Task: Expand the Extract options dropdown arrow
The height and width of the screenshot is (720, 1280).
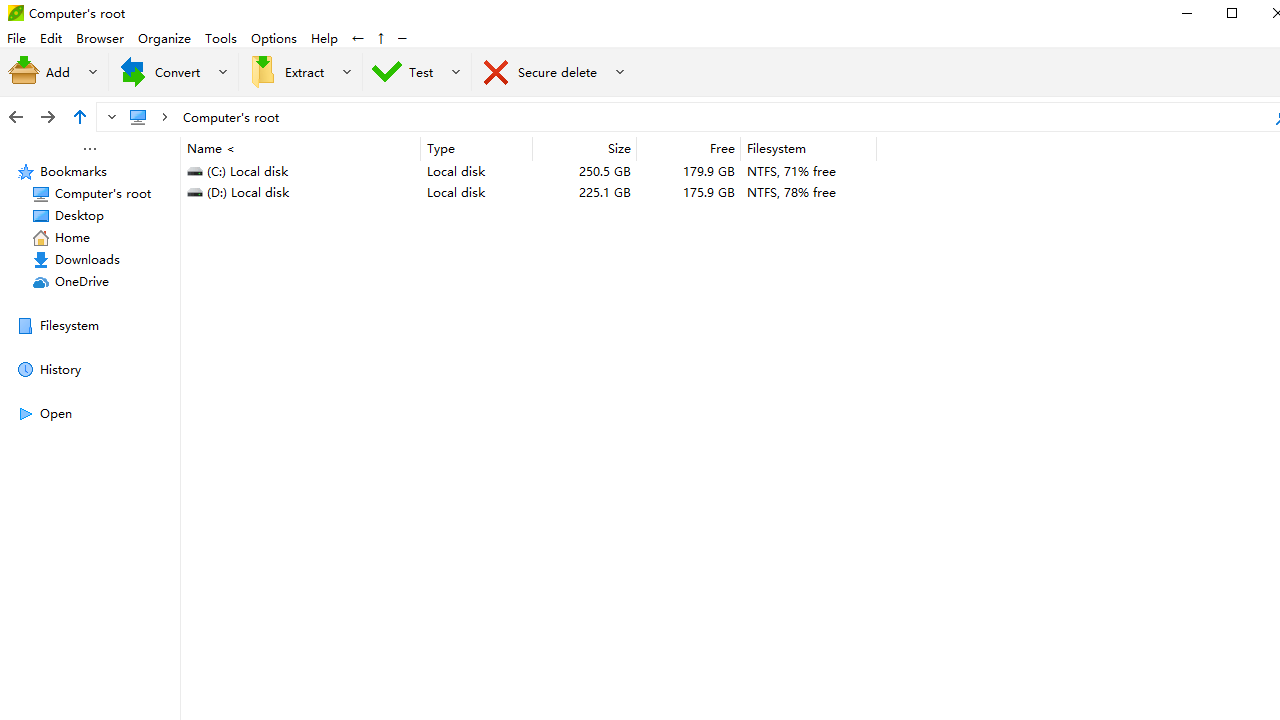Action: tap(347, 72)
